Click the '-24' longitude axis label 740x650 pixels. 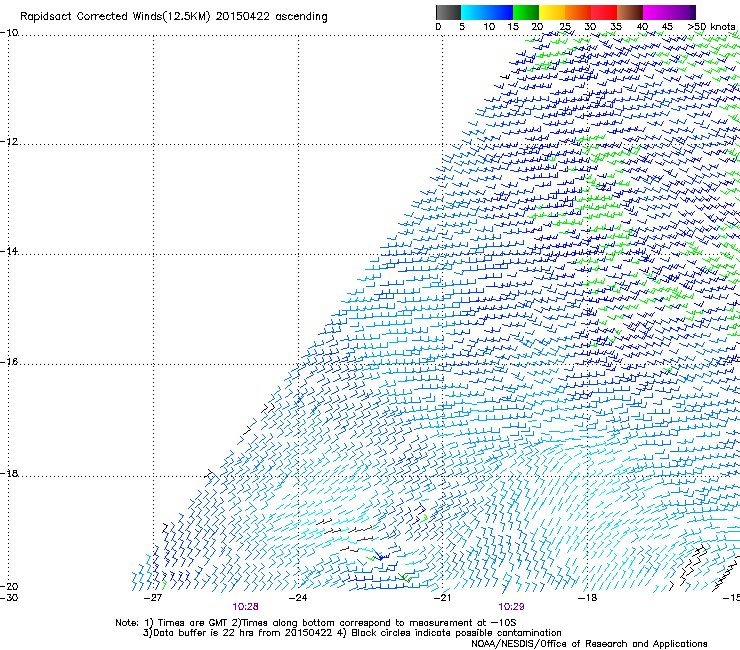coord(298,598)
